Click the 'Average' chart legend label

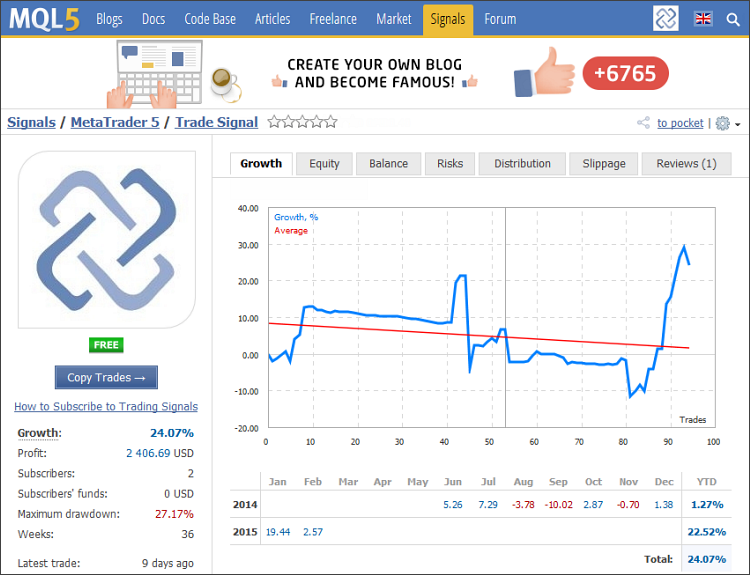[291, 231]
